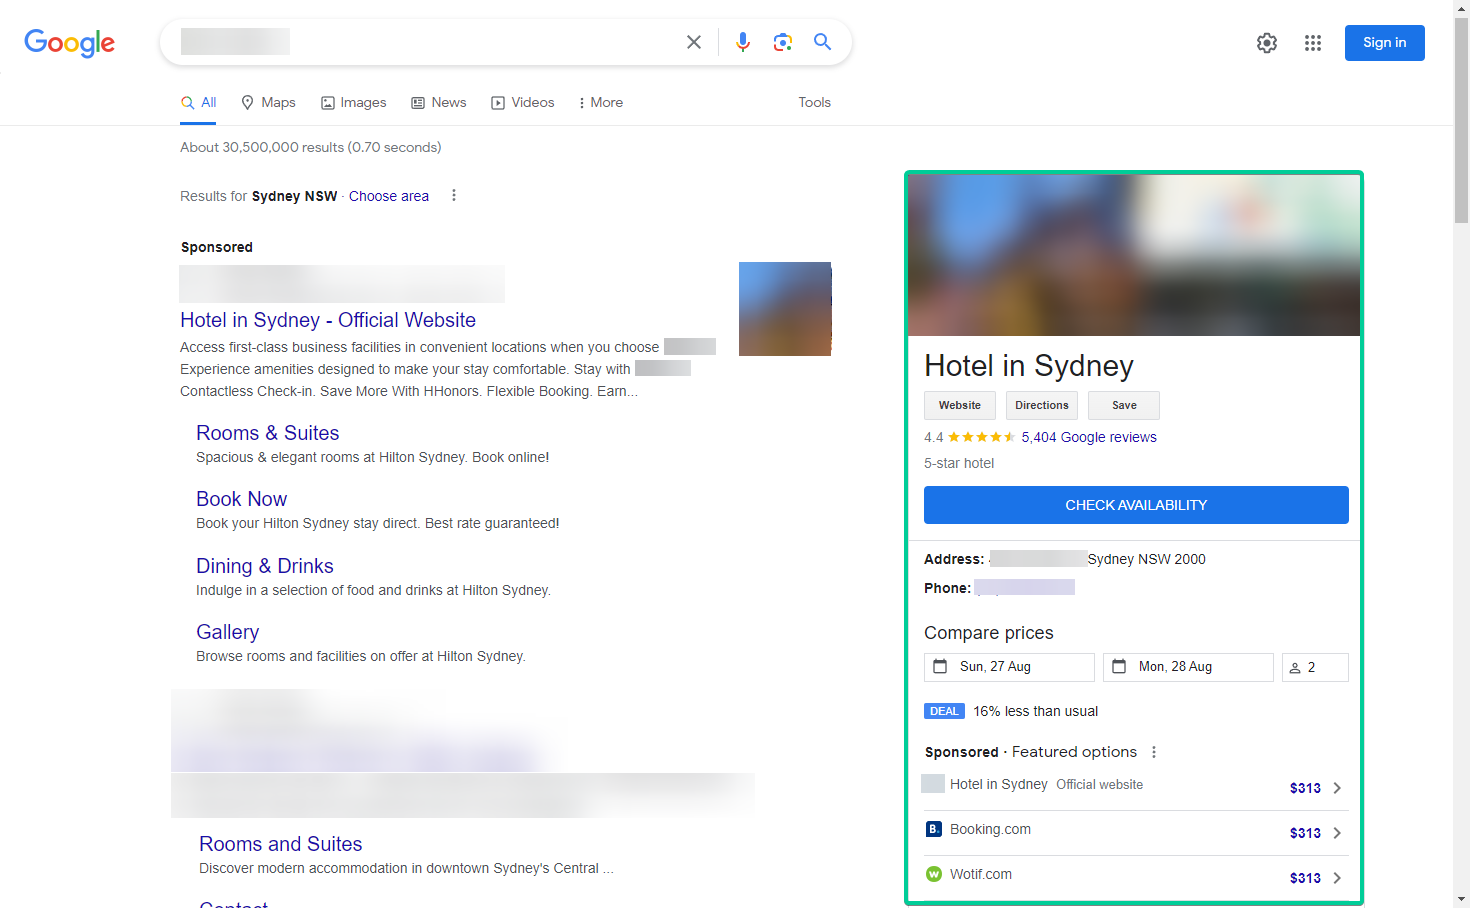Image resolution: width=1470 pixels, height=908 pixels.
Task: Open three-dot menu next to Featured options
Action: coord(1154,752)
